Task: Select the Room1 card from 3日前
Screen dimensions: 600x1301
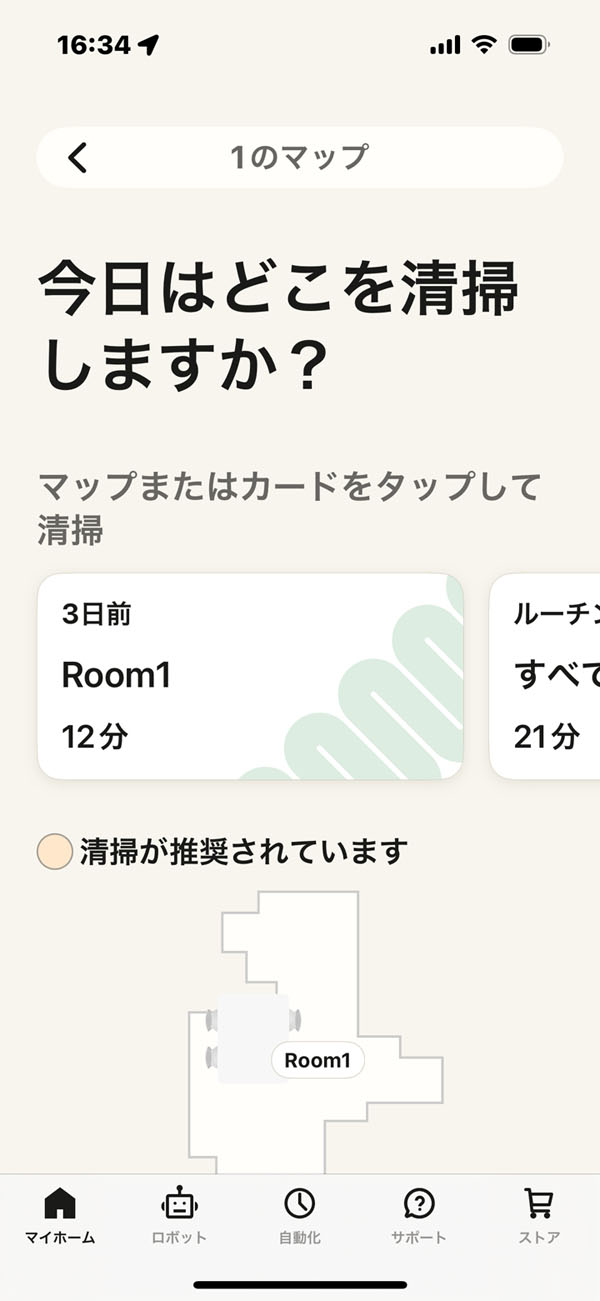Action: pos(250,676)
